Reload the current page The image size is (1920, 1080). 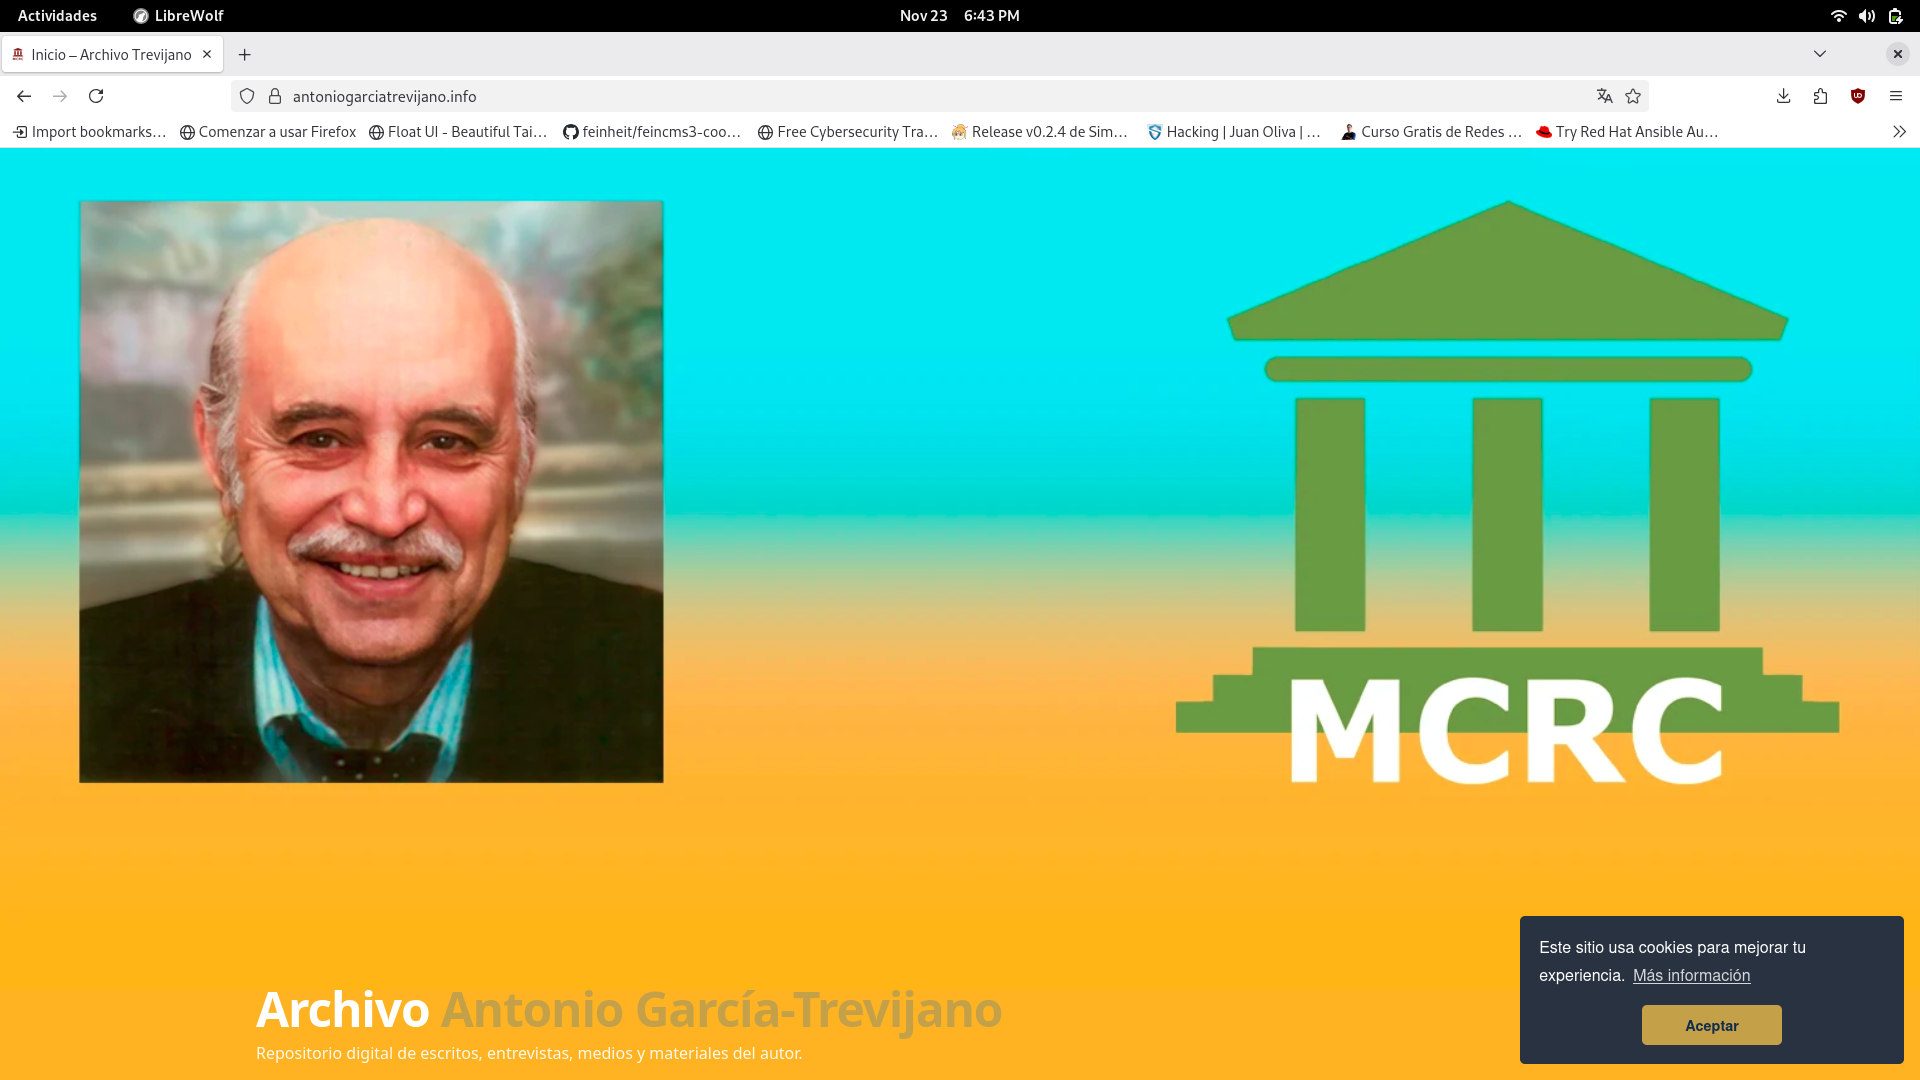pyautogui.click(x=96, y=96)
